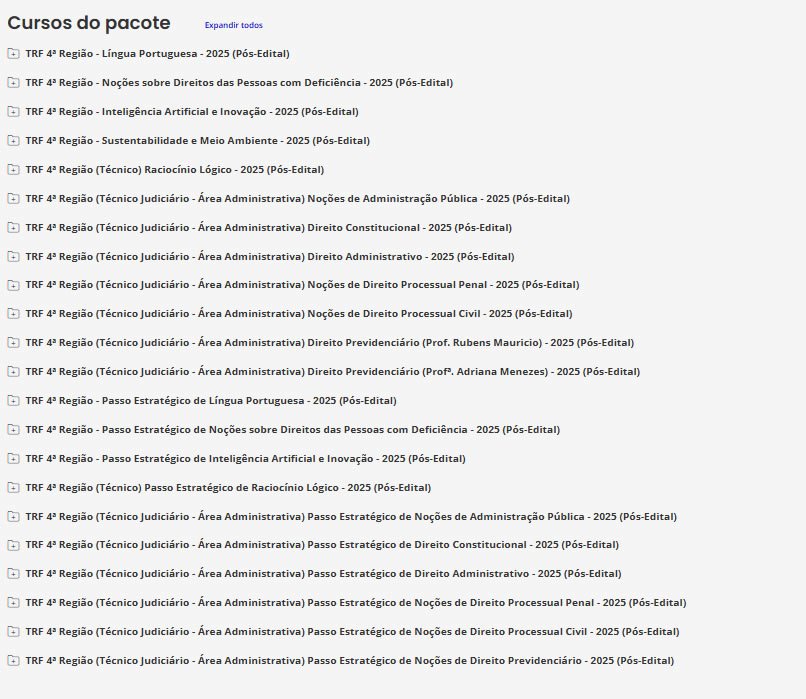Expand plus icon for Passo Estratégico de Direito Constitucional

[12, 545]
